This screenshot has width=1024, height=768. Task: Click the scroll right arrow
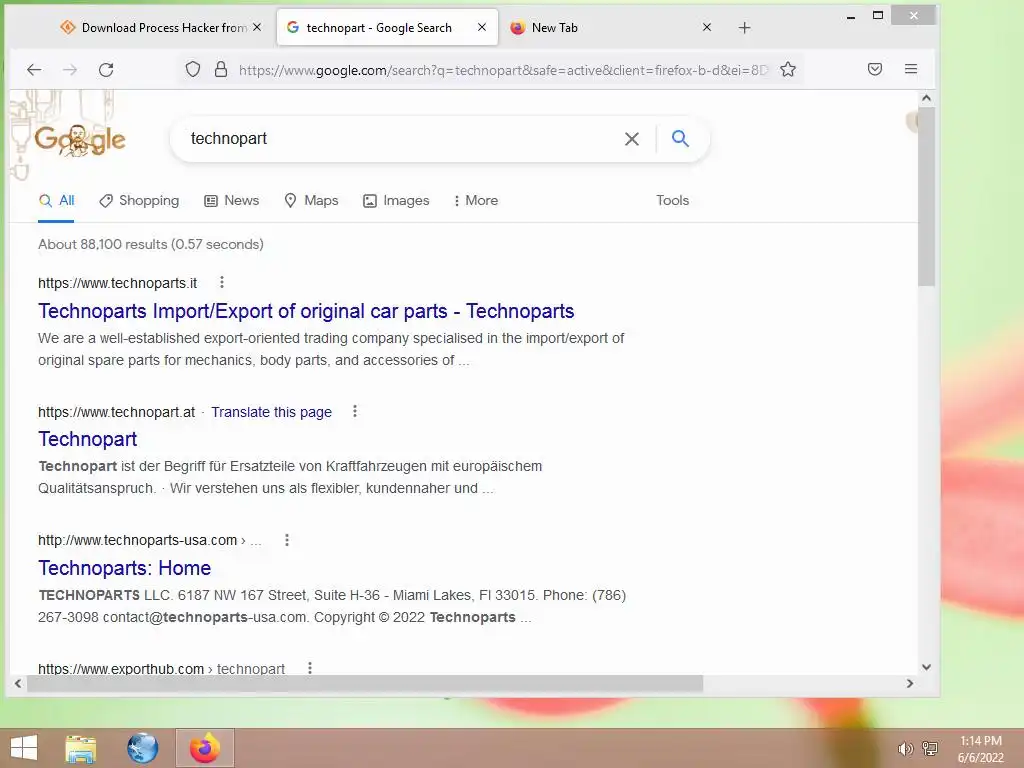tap(910, 684)
